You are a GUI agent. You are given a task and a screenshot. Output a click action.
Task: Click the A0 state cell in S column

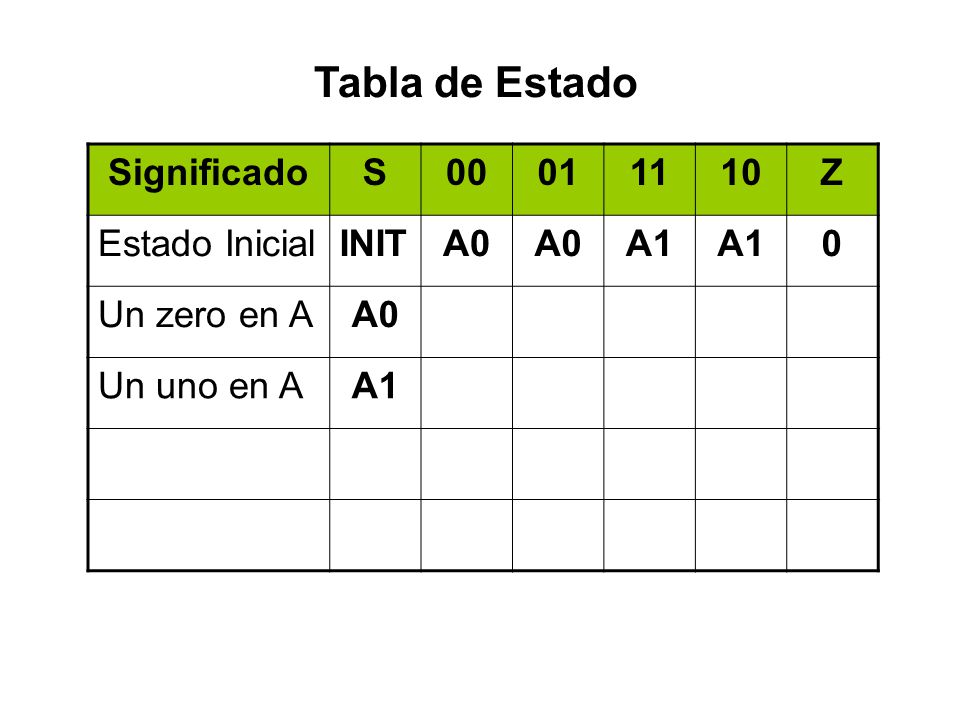(375, 322)
